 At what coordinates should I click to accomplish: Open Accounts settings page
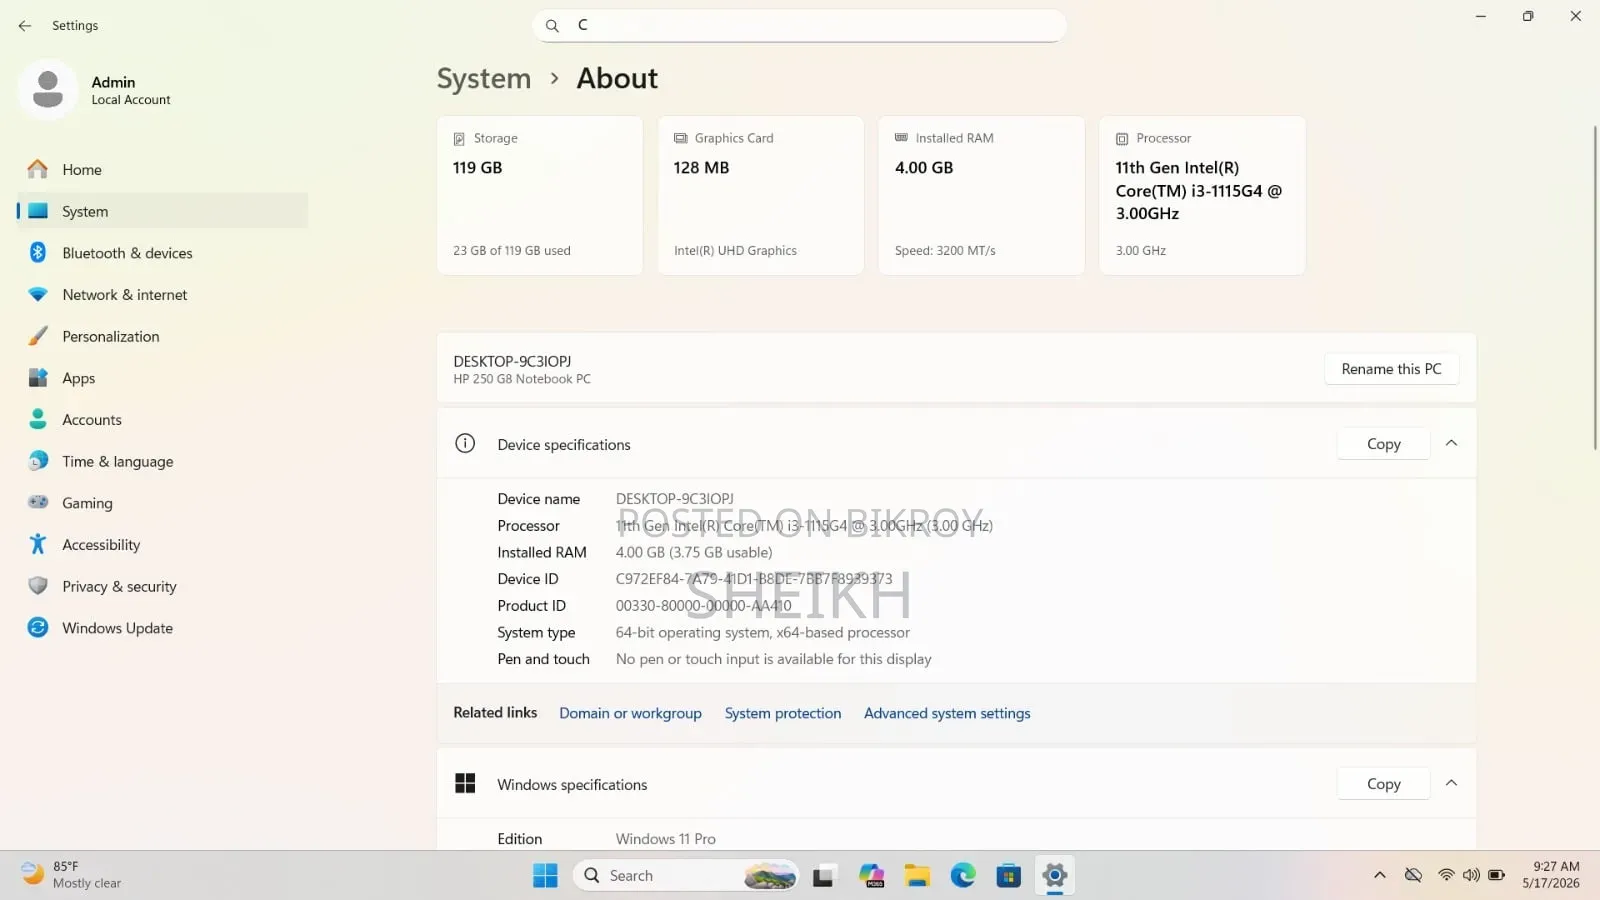163,420
